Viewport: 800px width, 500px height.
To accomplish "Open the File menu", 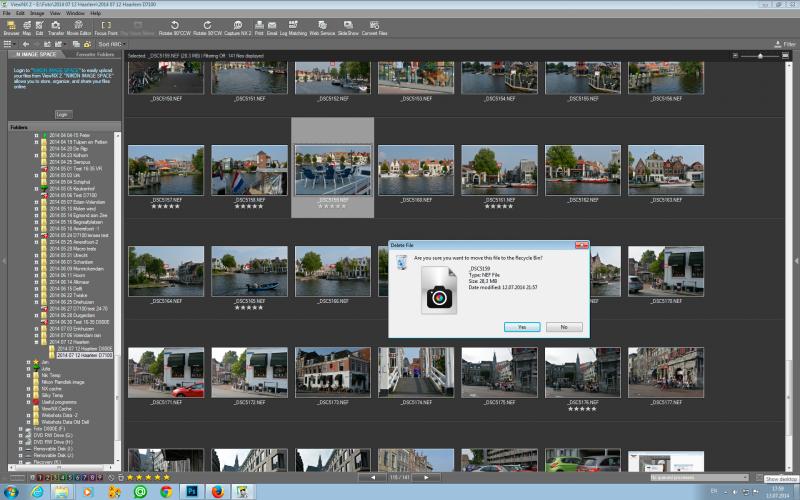I will point(7,13).
